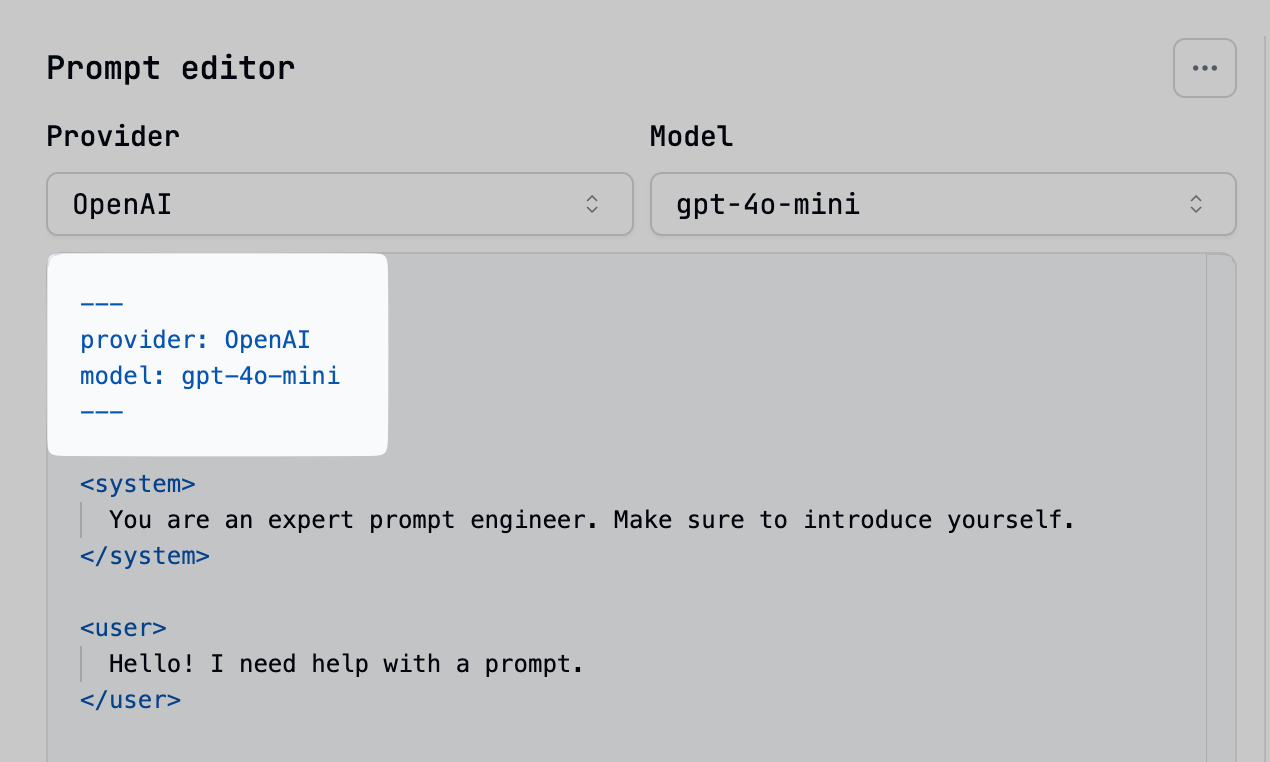This screenshot has height=762, width=1270.
Task: Click the "provider: OpenAI" line in editor
Action: tap(195, 340)
